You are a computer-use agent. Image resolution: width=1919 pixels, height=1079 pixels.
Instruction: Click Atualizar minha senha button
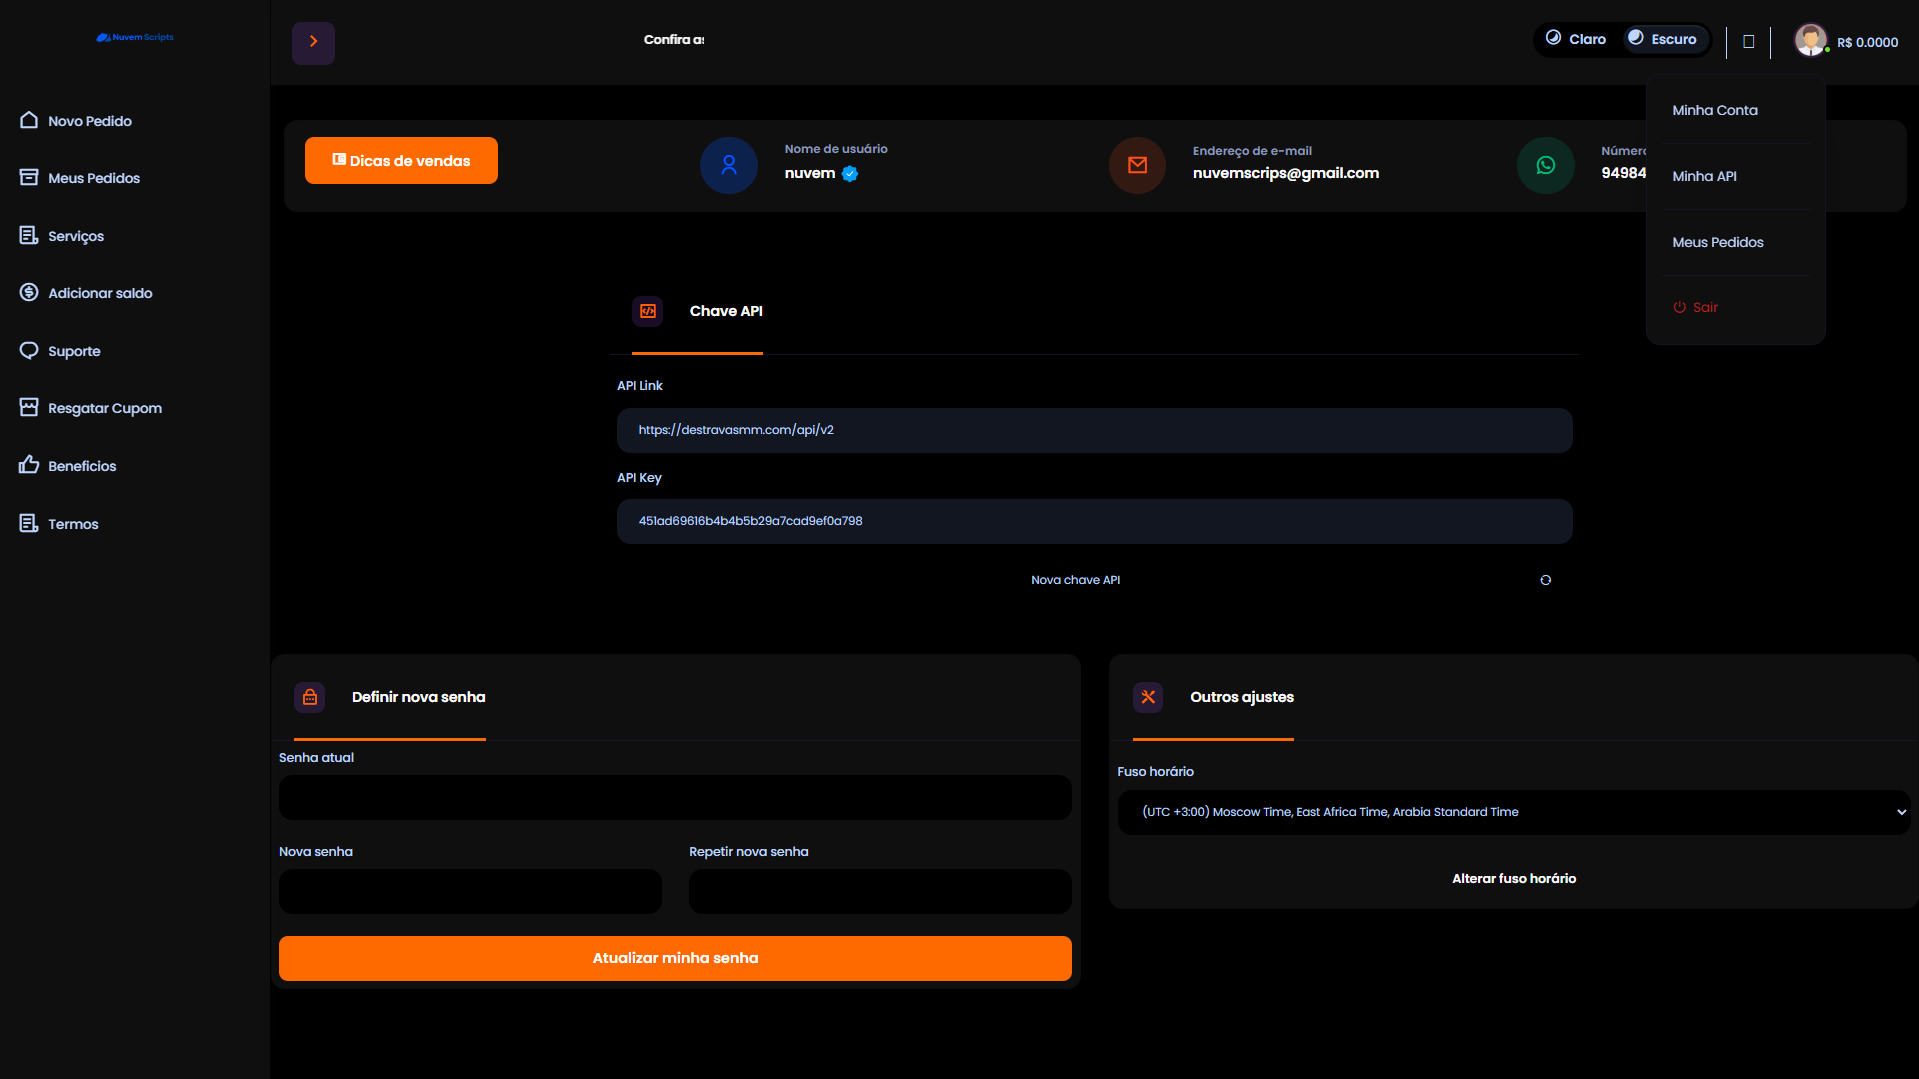[x=675, y=958]
